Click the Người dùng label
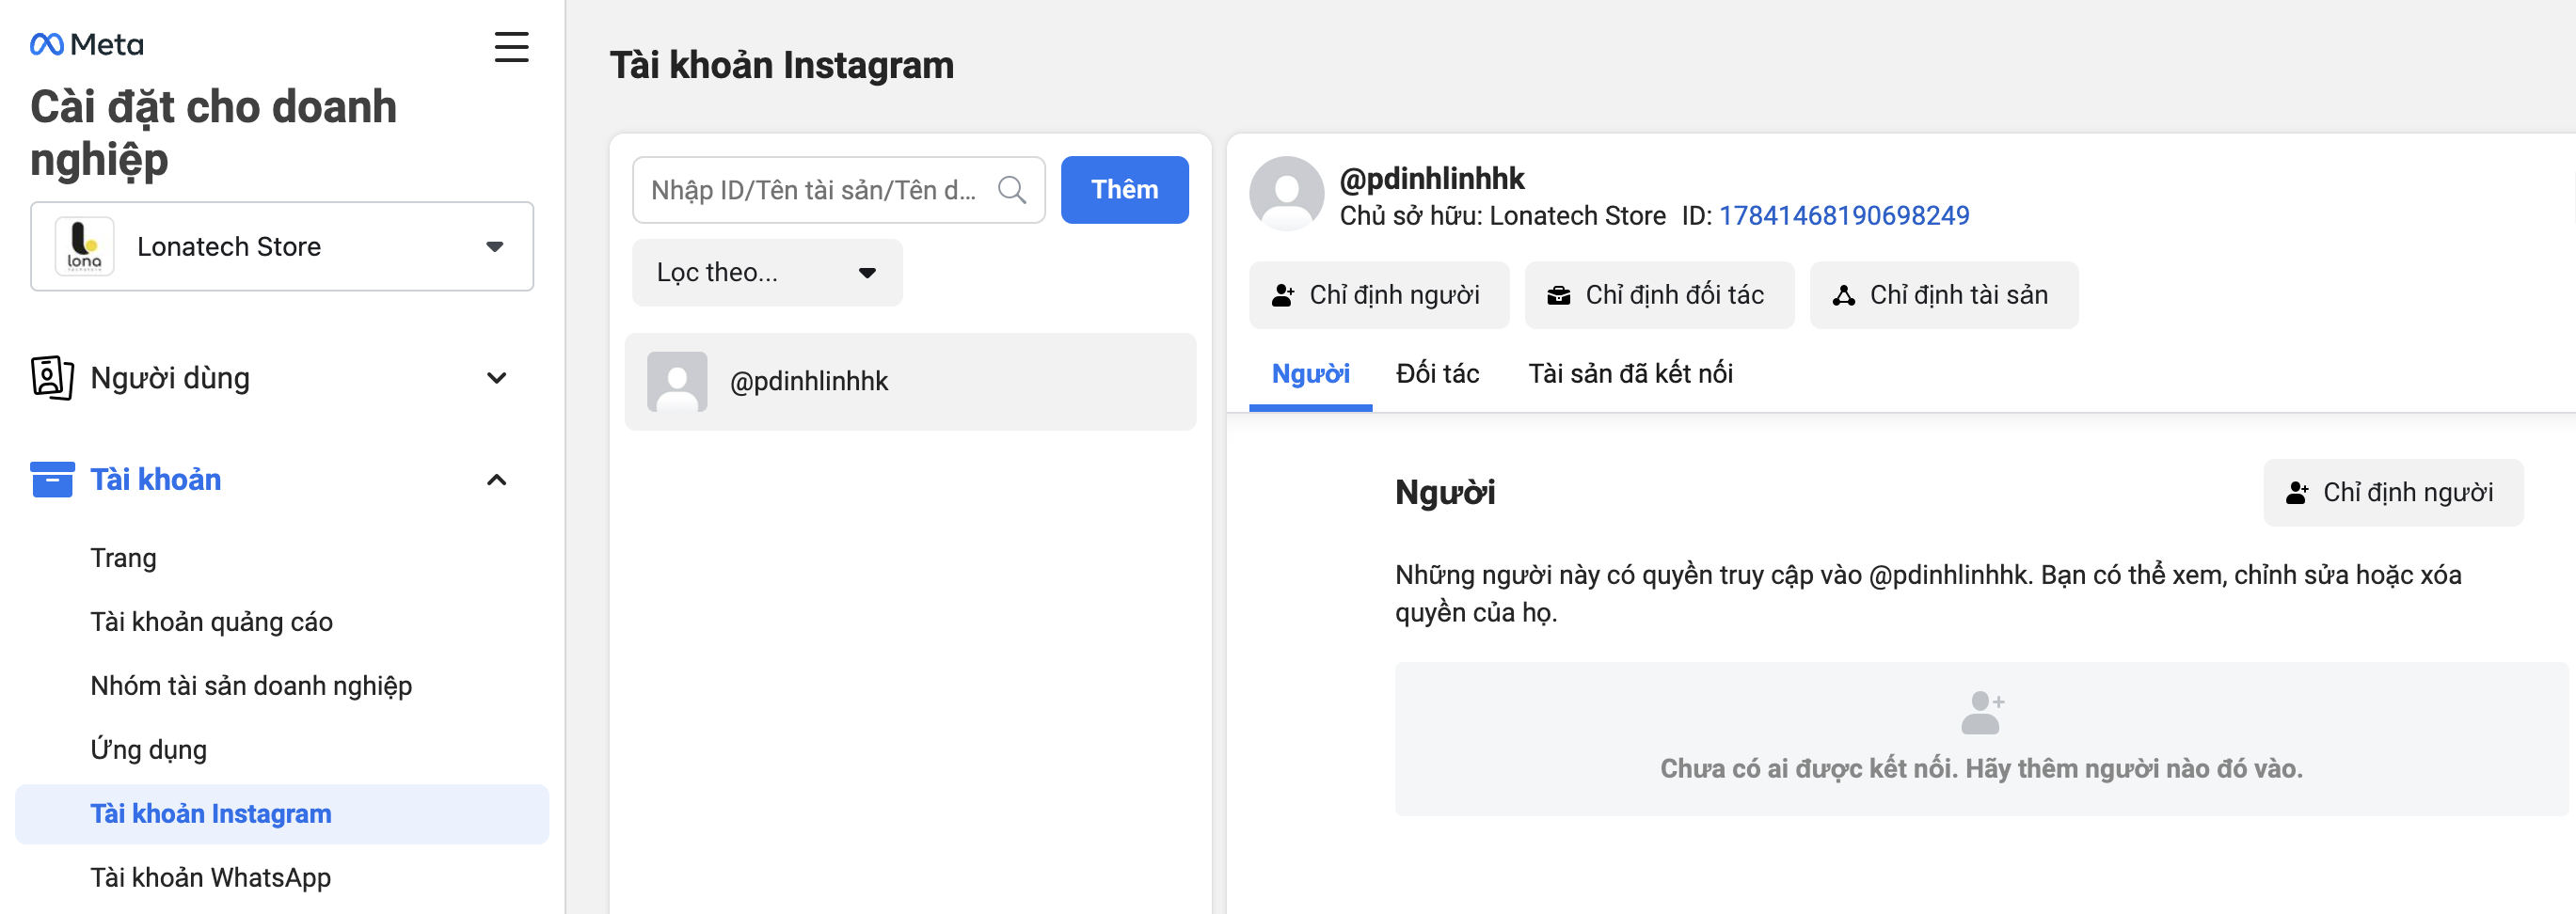 (170, 378)
